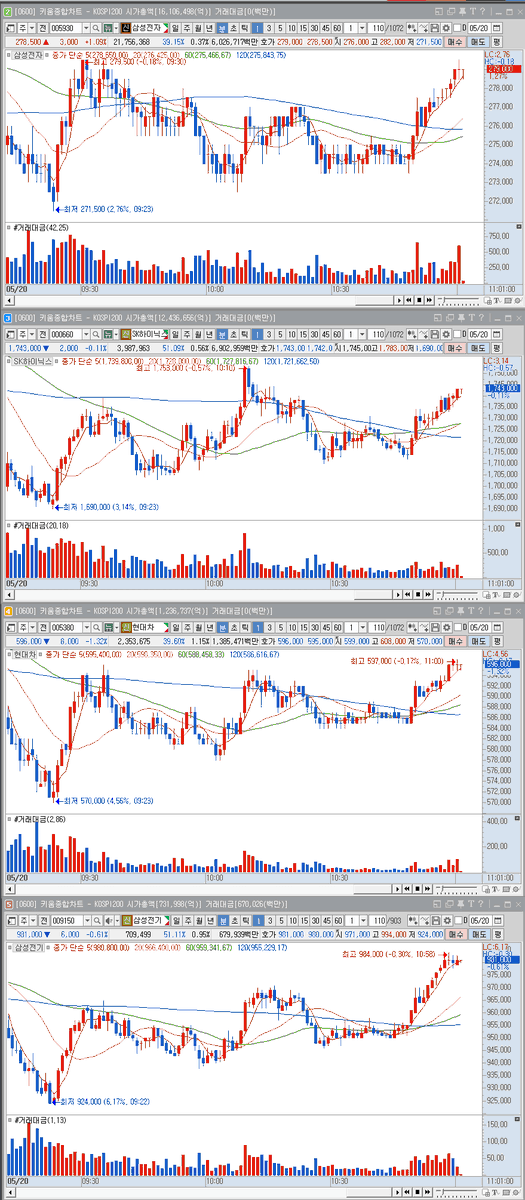Open the stock code dropdown next to 005380
The height and width of the screenshot is (1200, 525).
pyautogui.click(x=87, y=625)
